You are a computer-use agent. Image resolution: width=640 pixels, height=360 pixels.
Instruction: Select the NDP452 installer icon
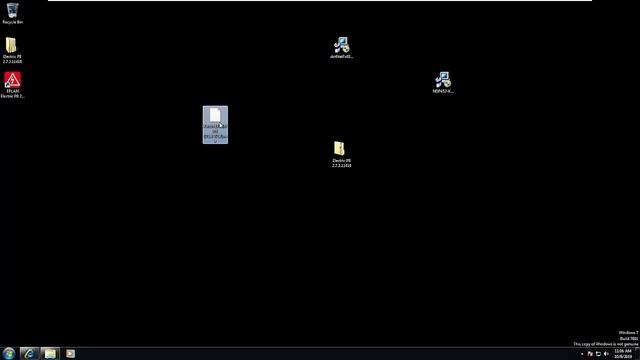443,82
